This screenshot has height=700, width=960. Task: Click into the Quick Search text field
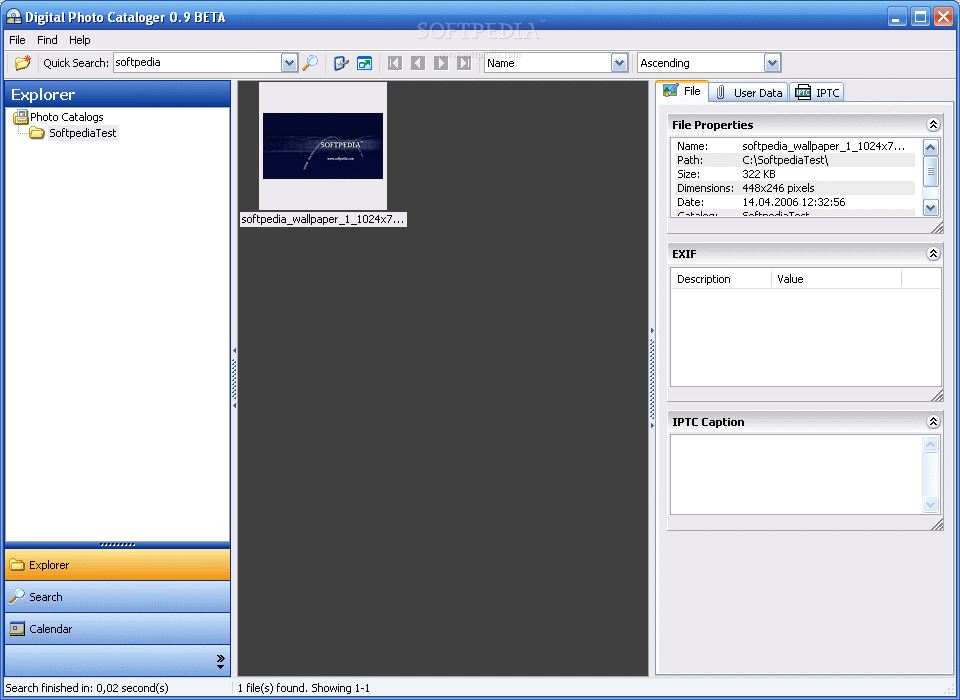[x=198, y=62]
